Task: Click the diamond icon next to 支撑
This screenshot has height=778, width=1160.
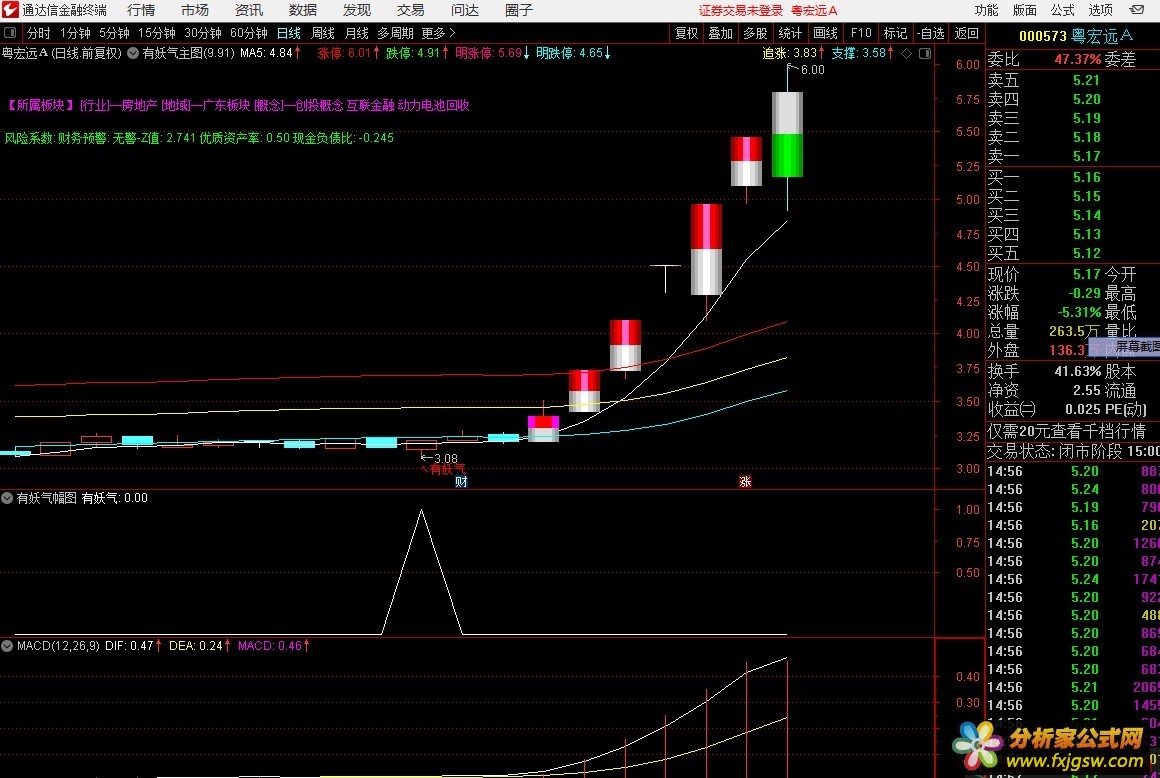Action: [907, 53]
